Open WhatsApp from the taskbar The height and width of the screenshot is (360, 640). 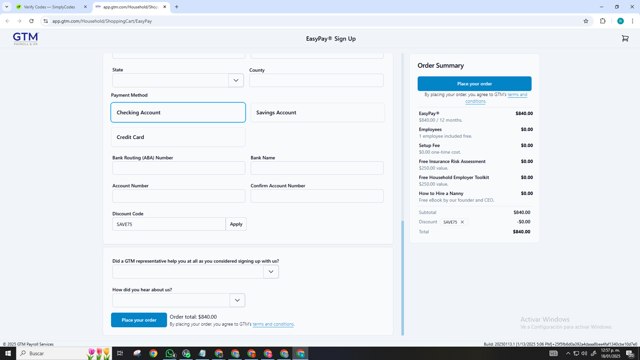pyautogui.click(x=170, y=353)
